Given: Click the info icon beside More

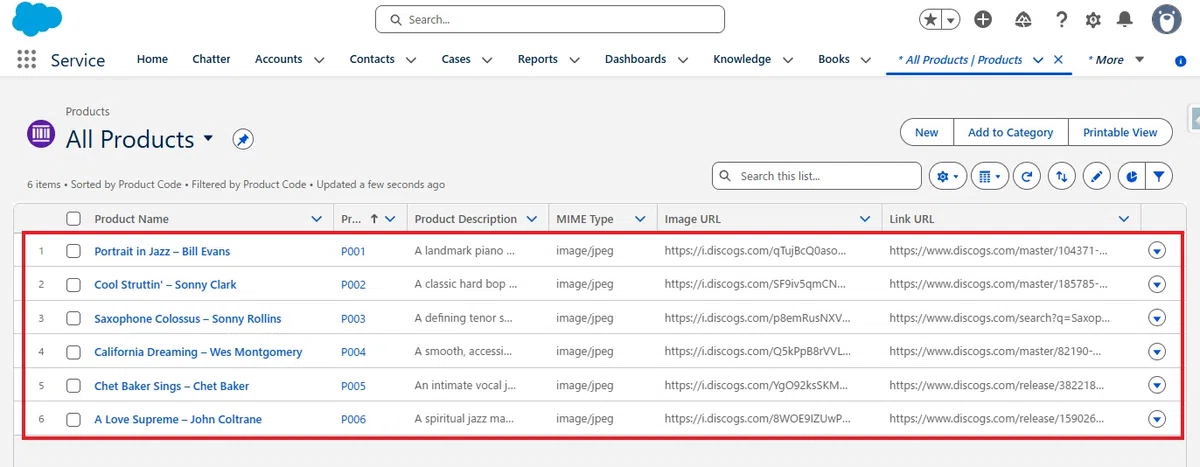Looking at the screenshot, I should click(1181, 61).
